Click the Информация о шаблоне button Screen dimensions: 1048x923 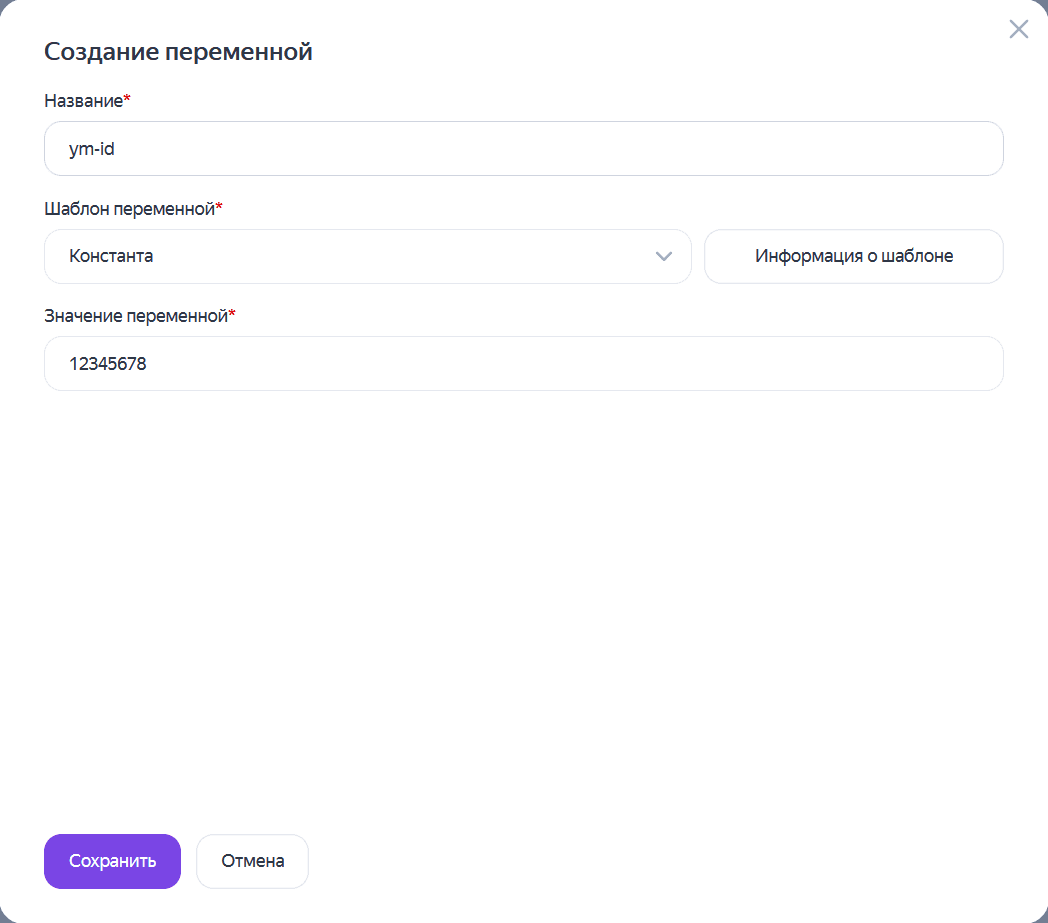click(853, 256)
